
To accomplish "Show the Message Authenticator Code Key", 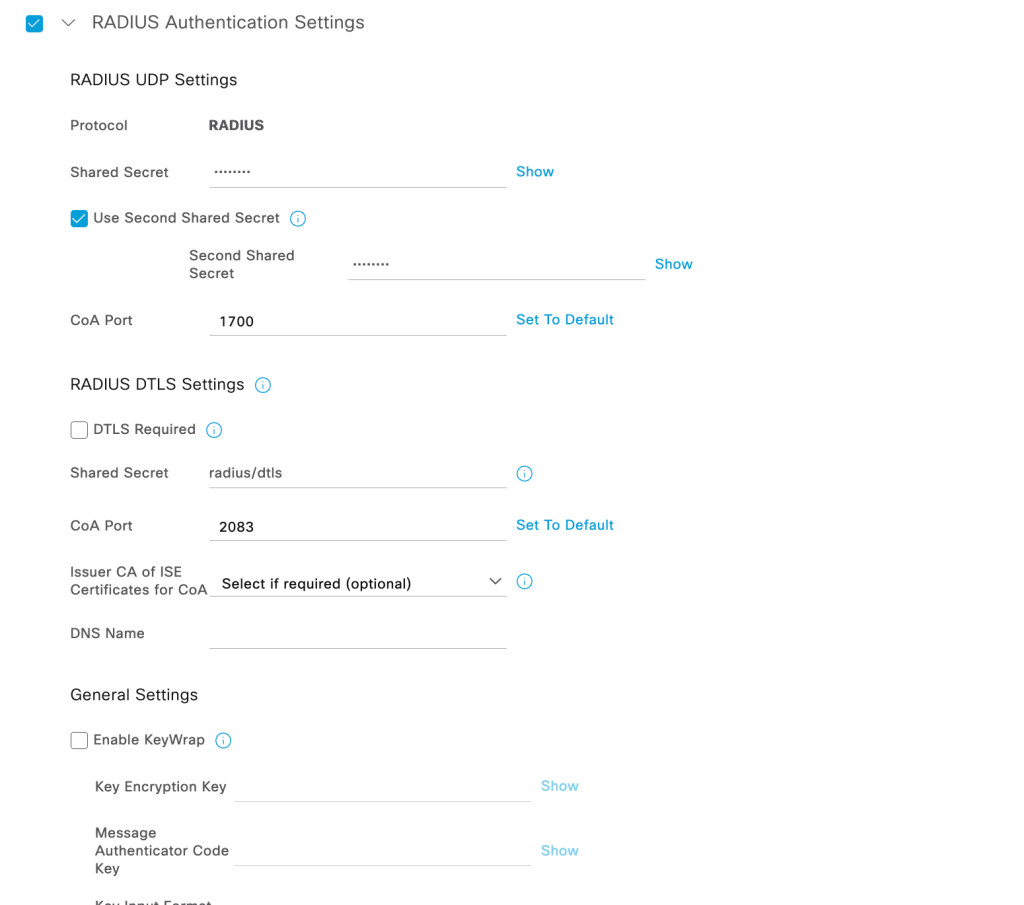I will coord(560,851).
